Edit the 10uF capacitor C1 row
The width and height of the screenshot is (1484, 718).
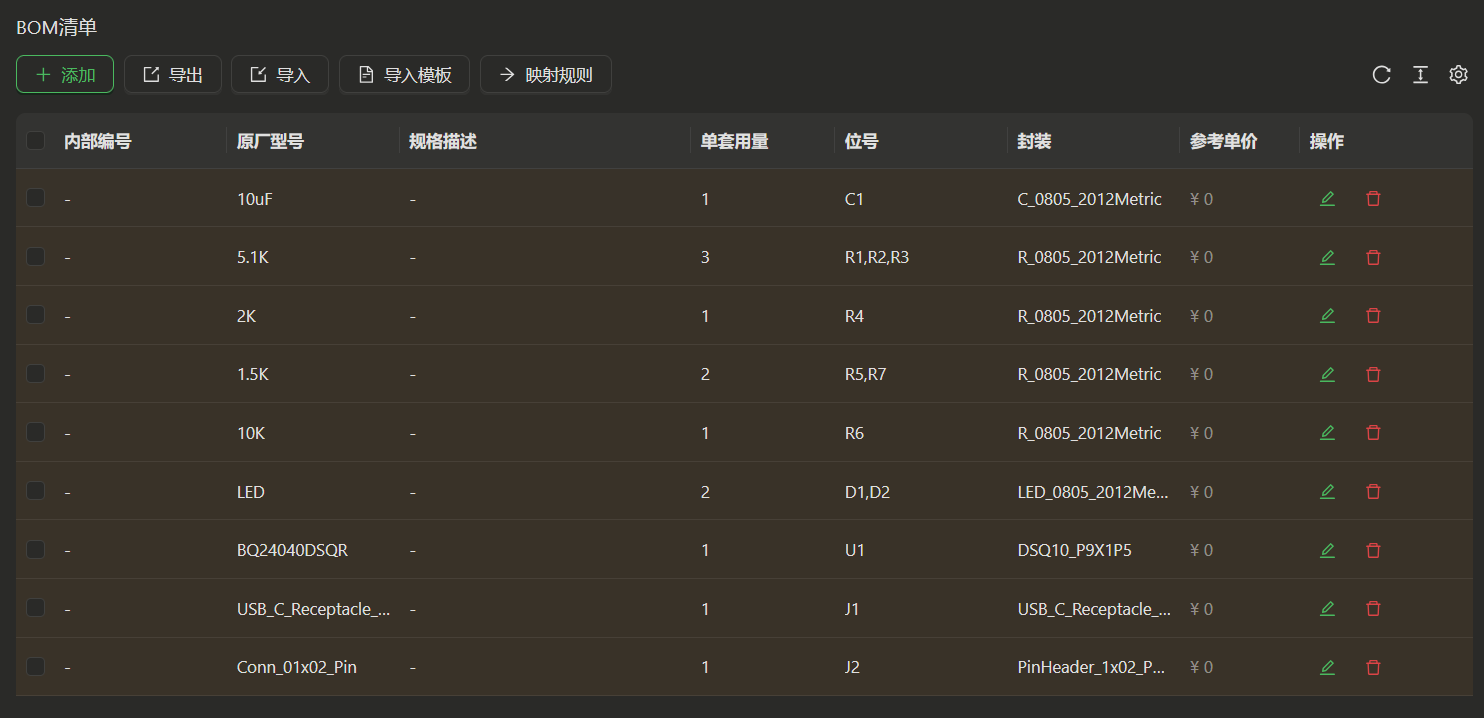1327,199
